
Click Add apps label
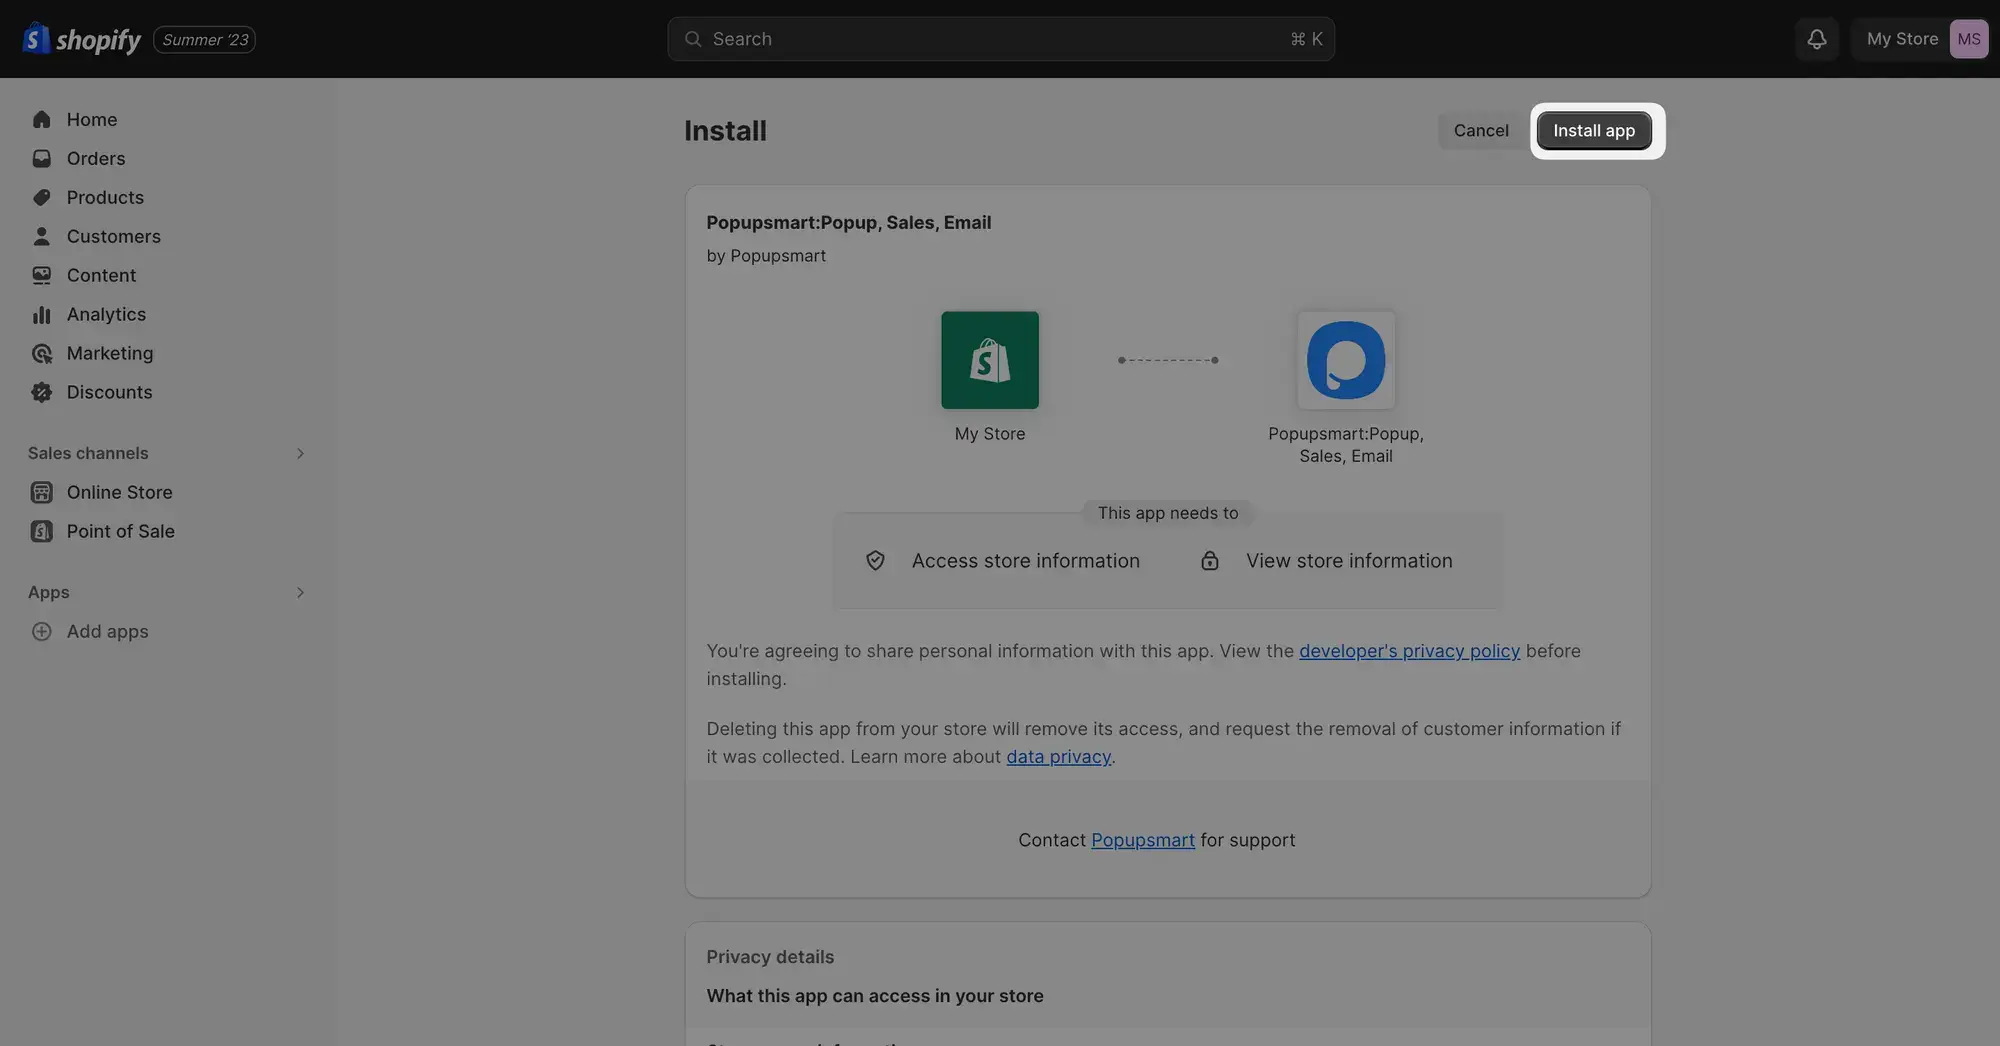click(x=107, y=632)
